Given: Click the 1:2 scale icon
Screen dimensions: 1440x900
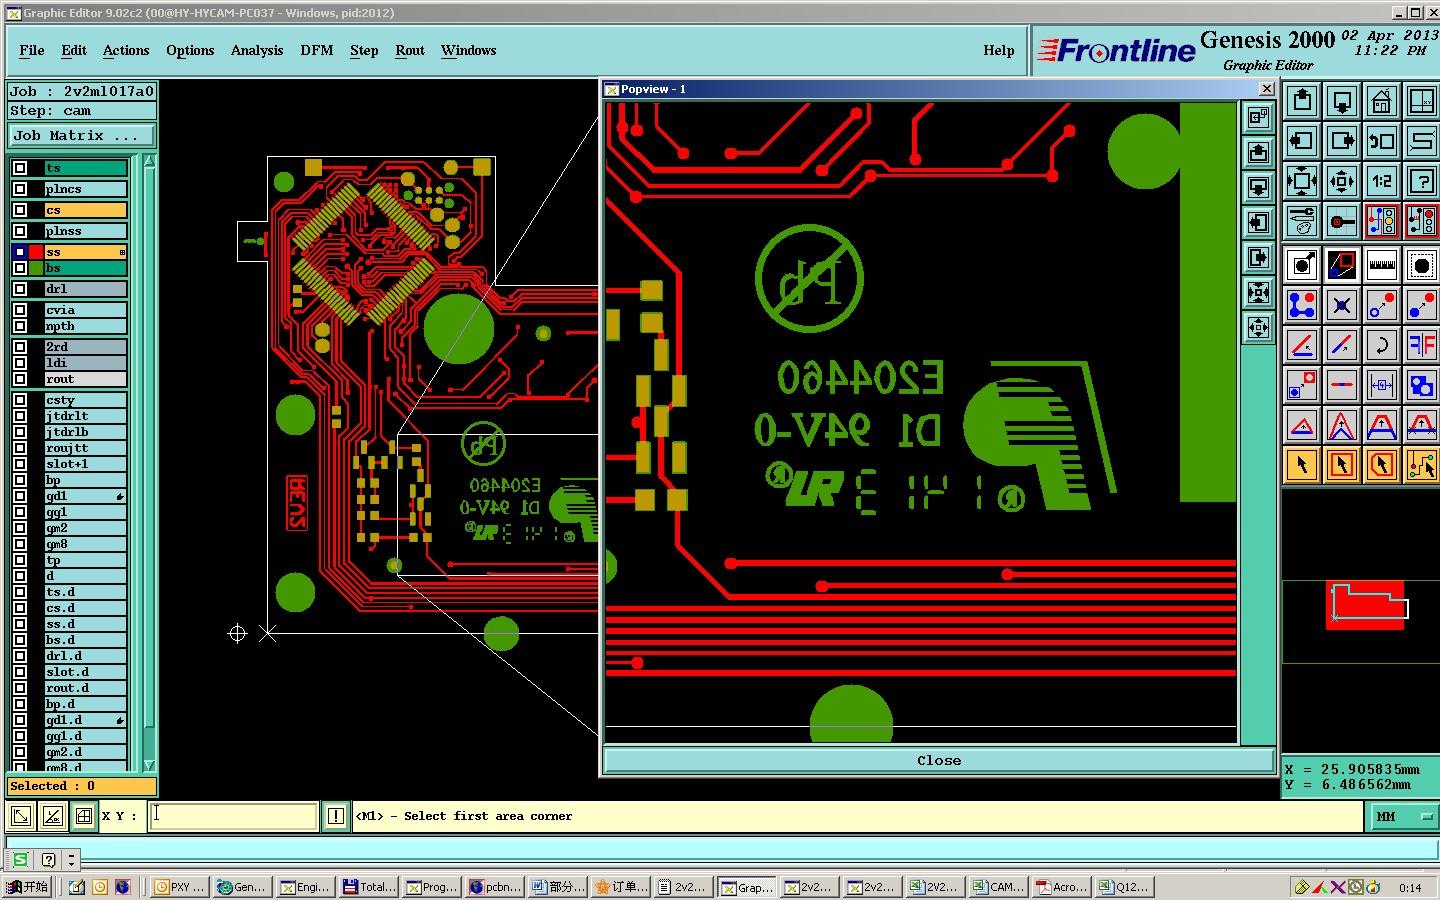Looking at the screenshot, I should coord(1381,181).
